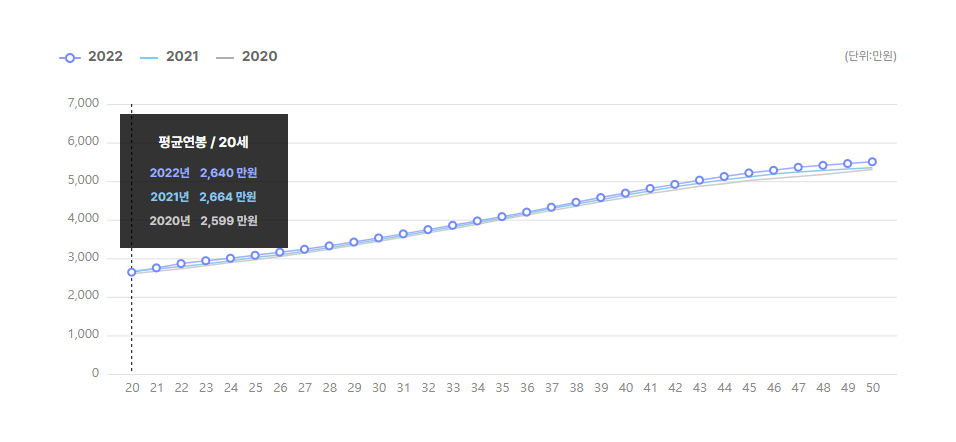Image resolution: width=956 pixels, height=442 pixels.
Task: Click the x-axis label 42
Action: tap(675, 388)
